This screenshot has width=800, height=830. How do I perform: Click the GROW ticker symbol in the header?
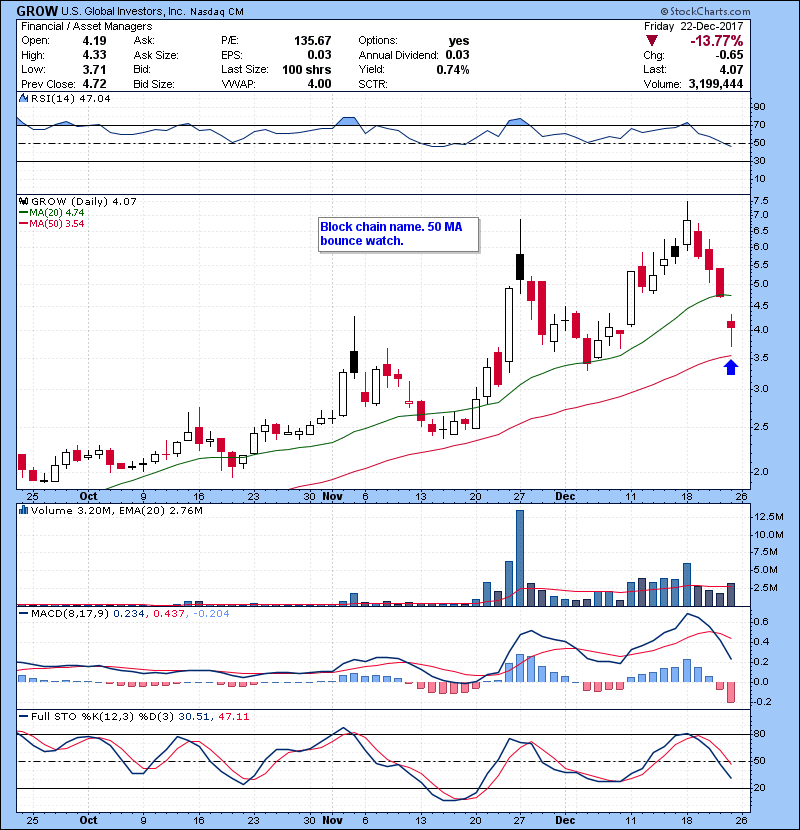click(x=37, y=11)
